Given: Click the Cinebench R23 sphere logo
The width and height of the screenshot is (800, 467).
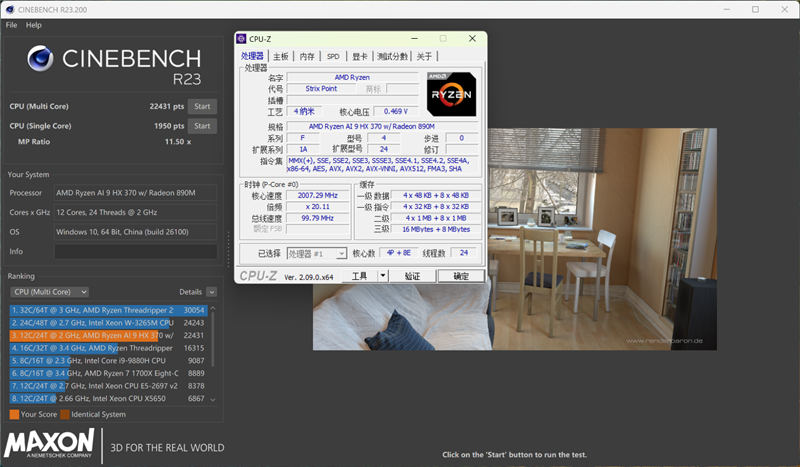Looking at the screenshot, I should click(40, 58).
